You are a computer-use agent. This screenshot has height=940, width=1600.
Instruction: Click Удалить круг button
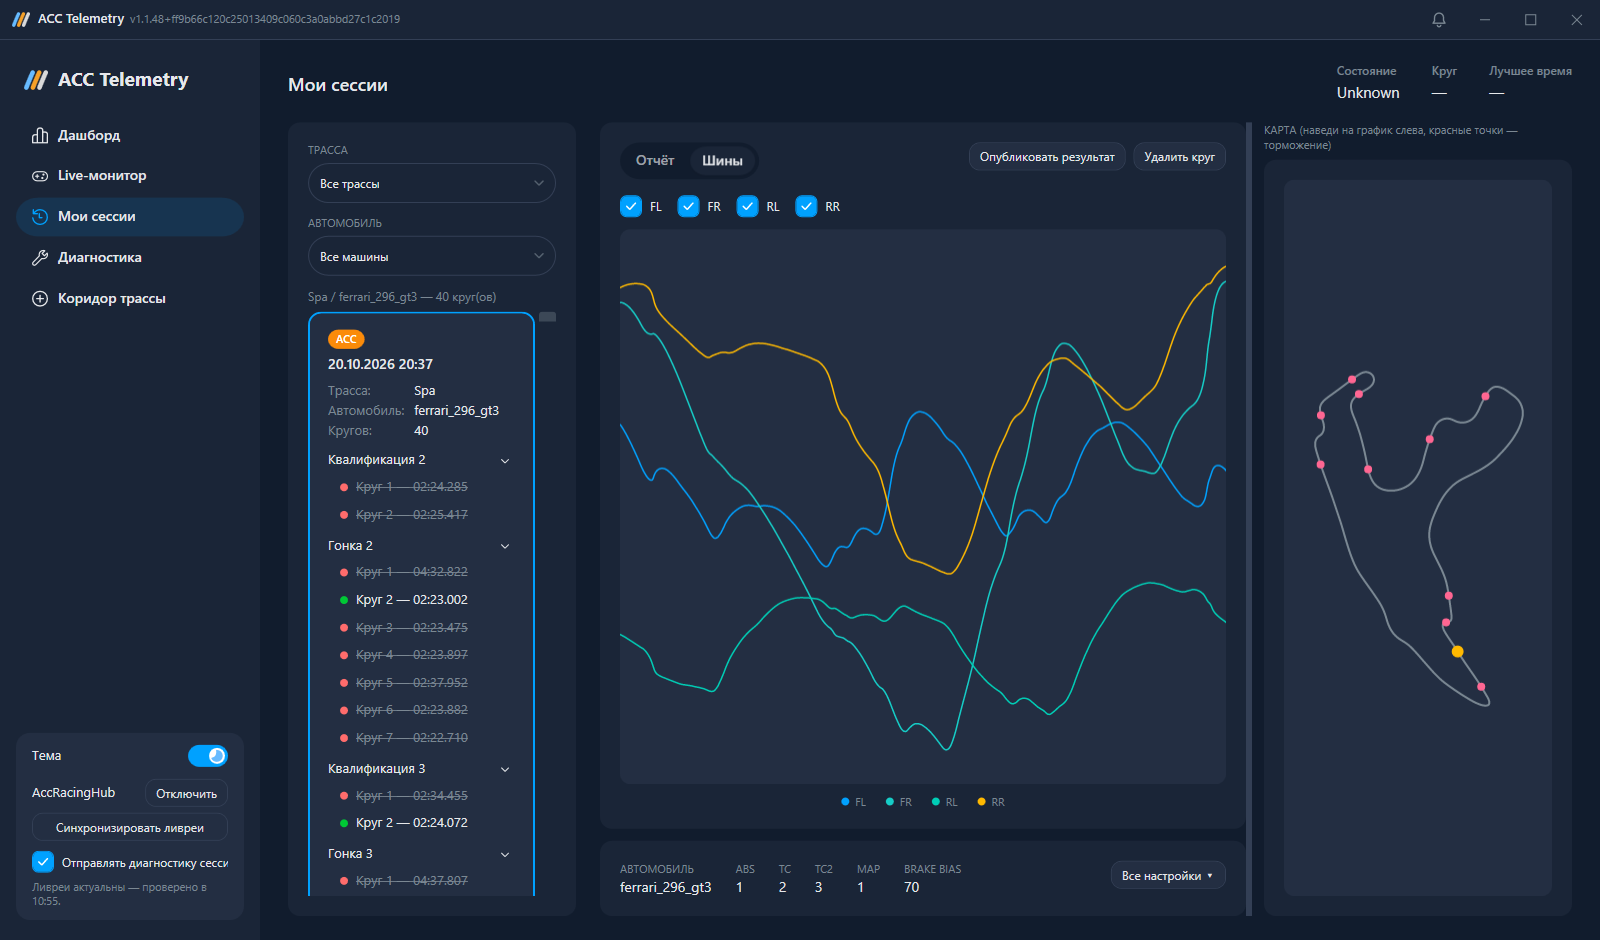click(x=1179, y=157)
